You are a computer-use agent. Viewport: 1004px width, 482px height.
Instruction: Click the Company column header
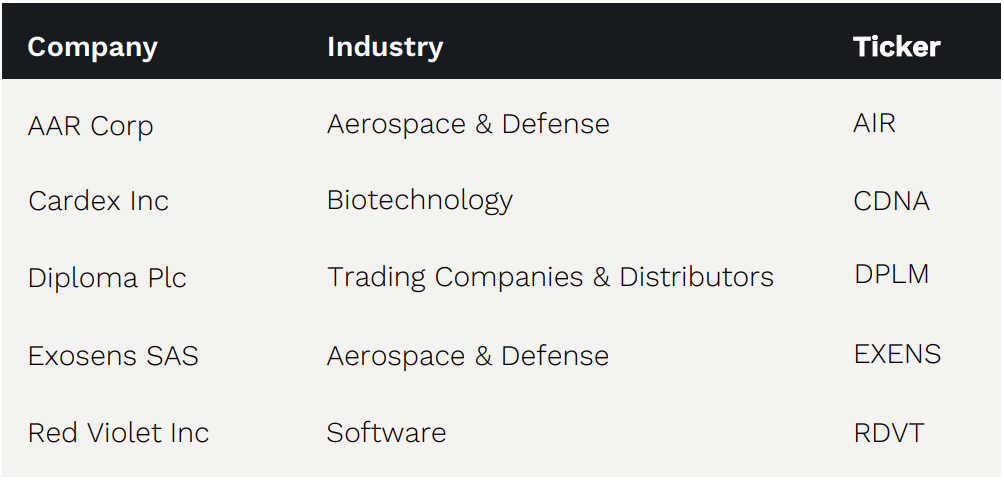click(x=92, y=47)
